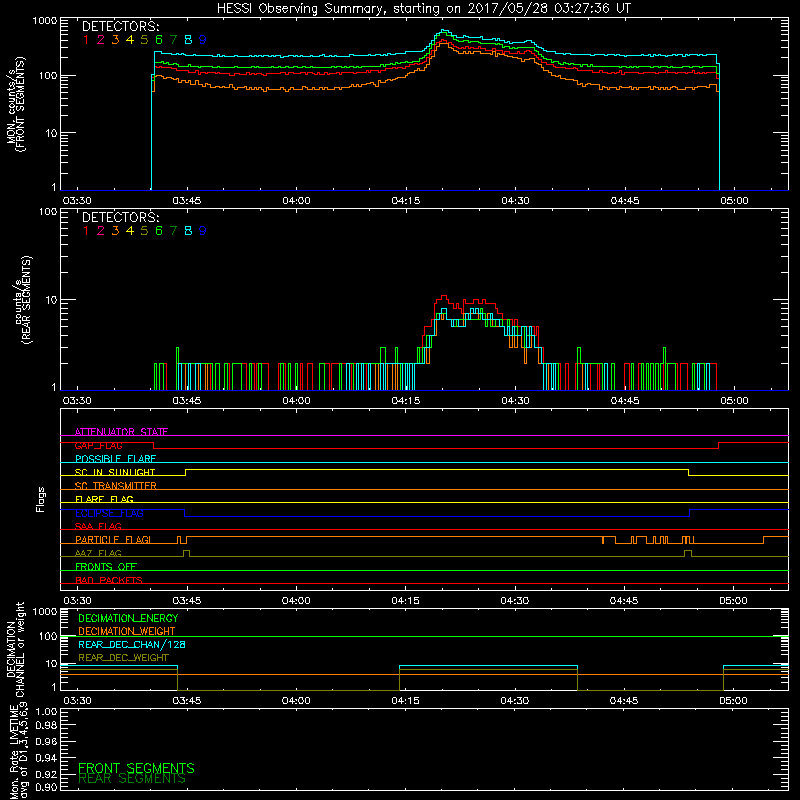Click 03:45 tick under the Flags plot
Screen dimensions: 800x800
pyautogui.click(x=187, y=601)
